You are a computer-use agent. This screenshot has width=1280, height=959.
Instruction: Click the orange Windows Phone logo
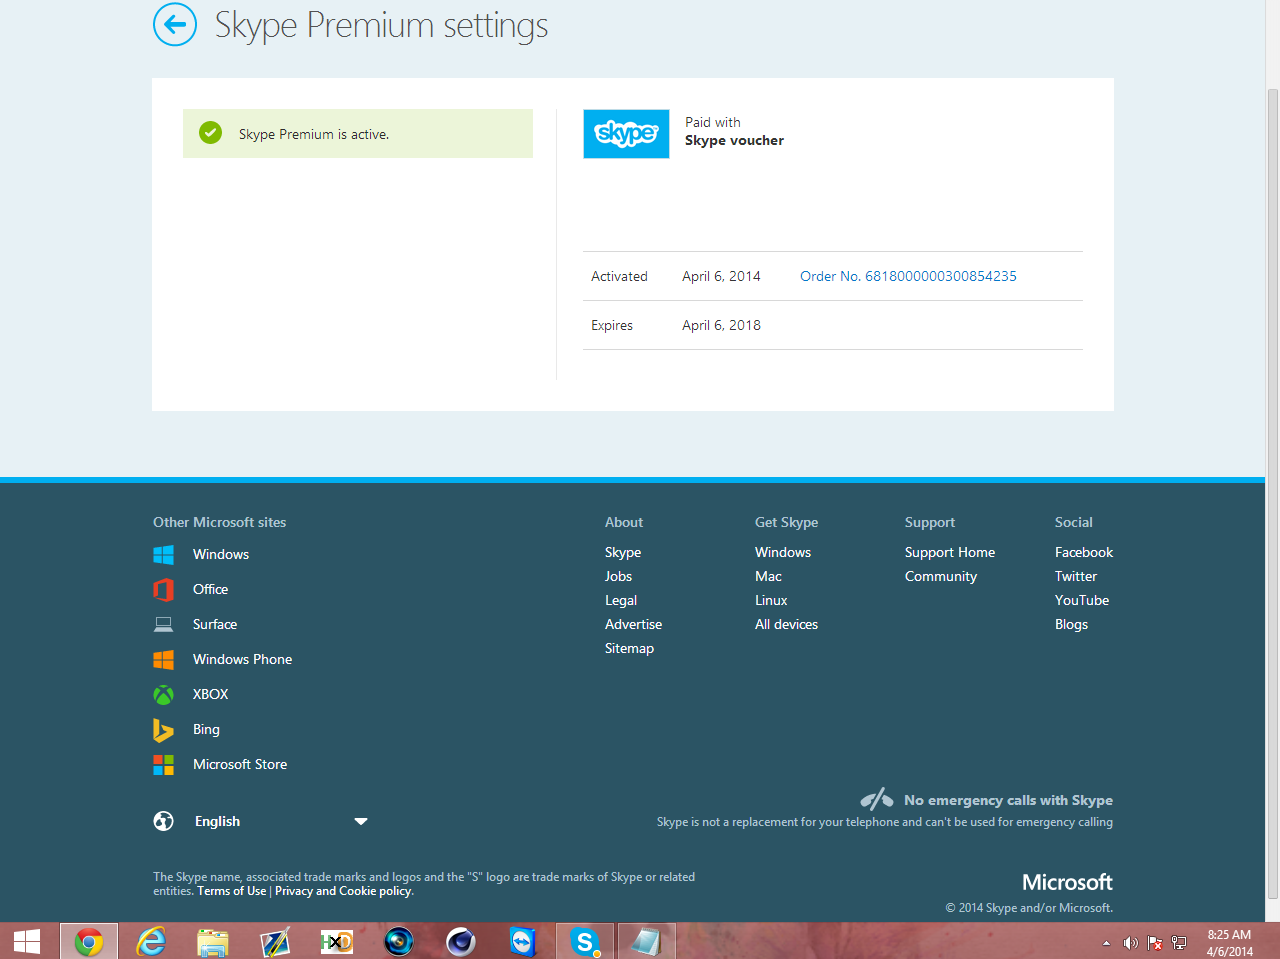click(163, 659)
